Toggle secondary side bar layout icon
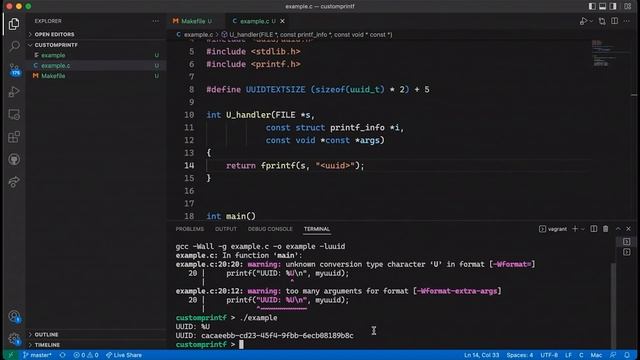640x360 pixels. (613, 6)
